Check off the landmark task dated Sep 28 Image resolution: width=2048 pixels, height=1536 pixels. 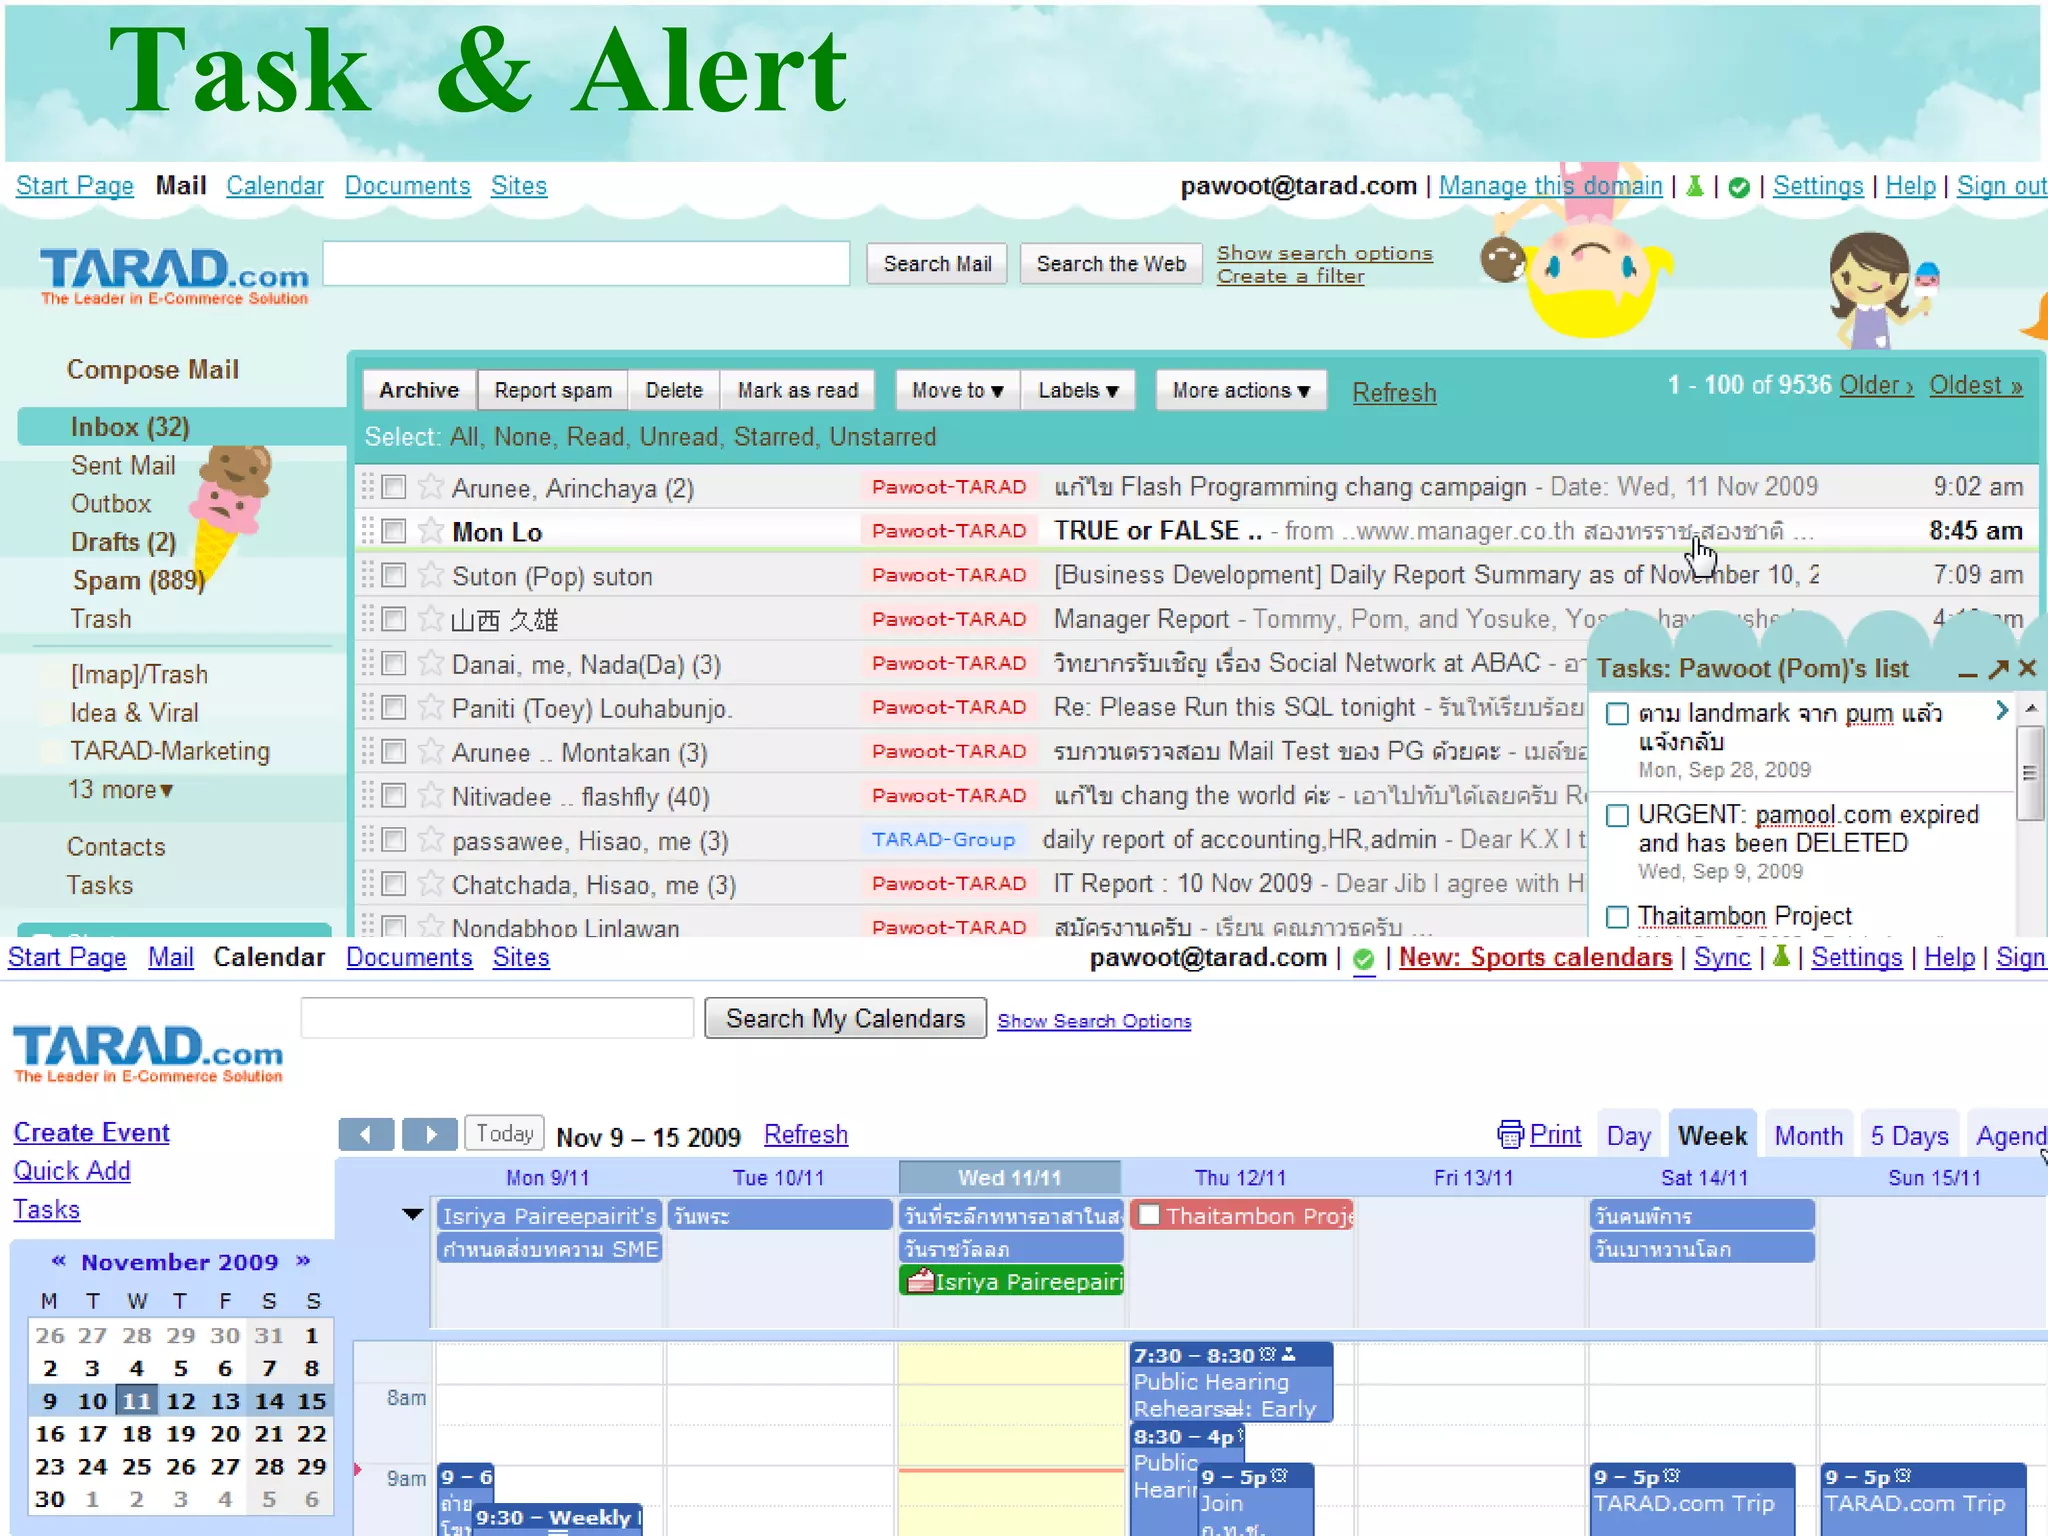click(x=1617, y=714)
